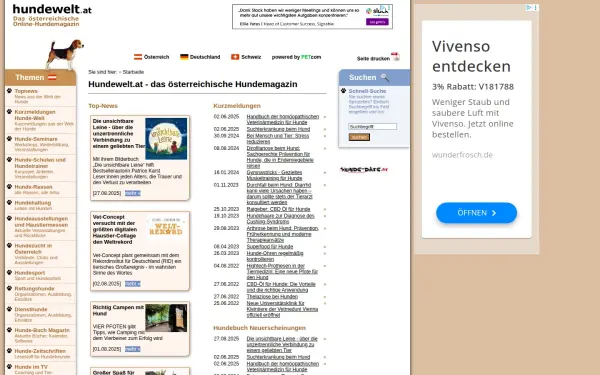Screen dimensions: 600x375
Task: Click the ÖFFNEN button in the Vivenso ad
Action: [x=476, y=213]
